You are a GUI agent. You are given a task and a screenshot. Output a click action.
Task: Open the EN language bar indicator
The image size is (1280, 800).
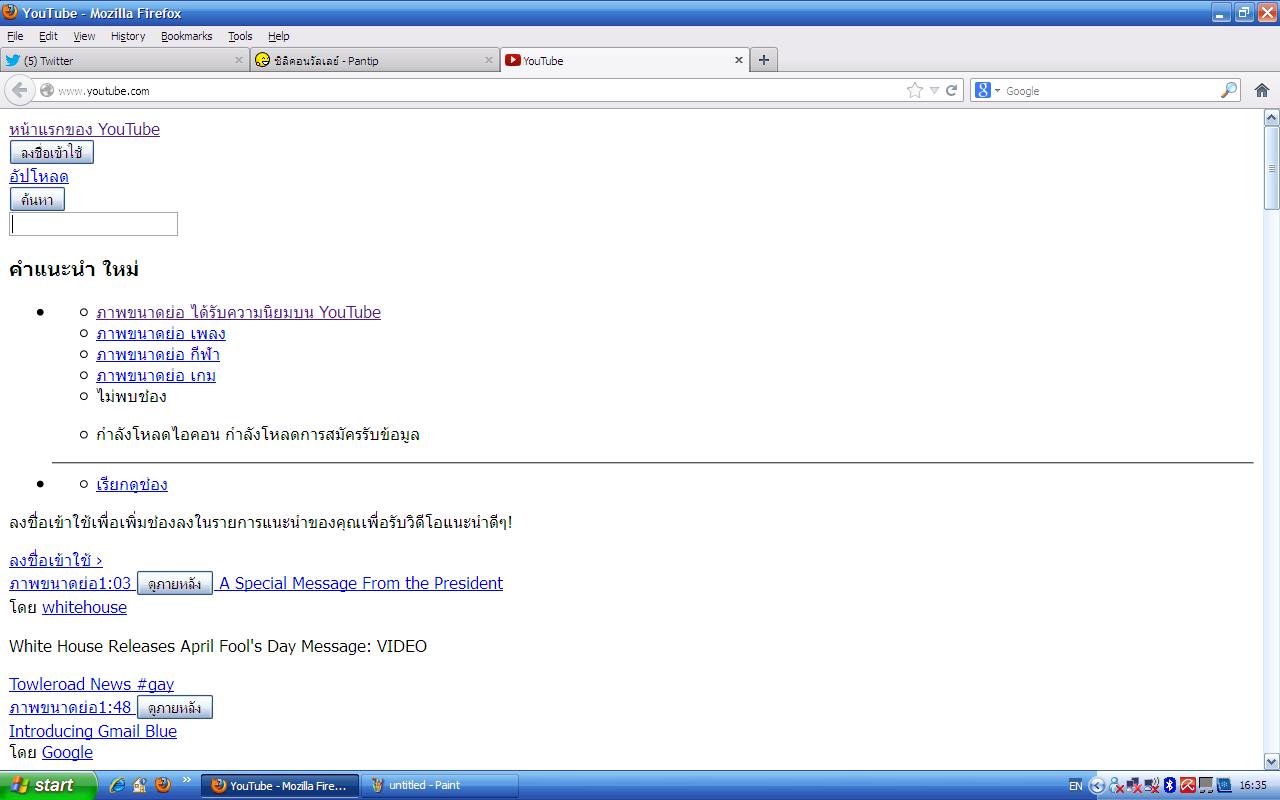(x=1075, y=786)
